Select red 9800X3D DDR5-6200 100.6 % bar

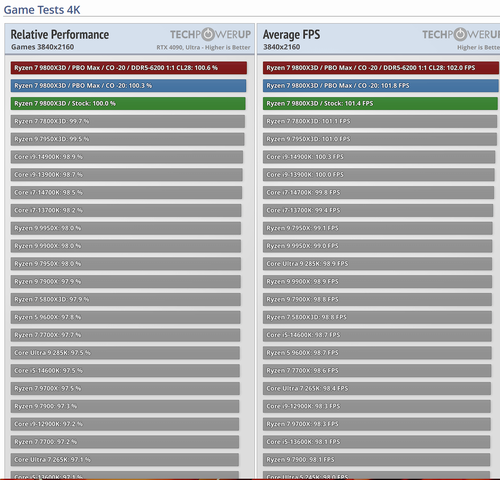129,68
